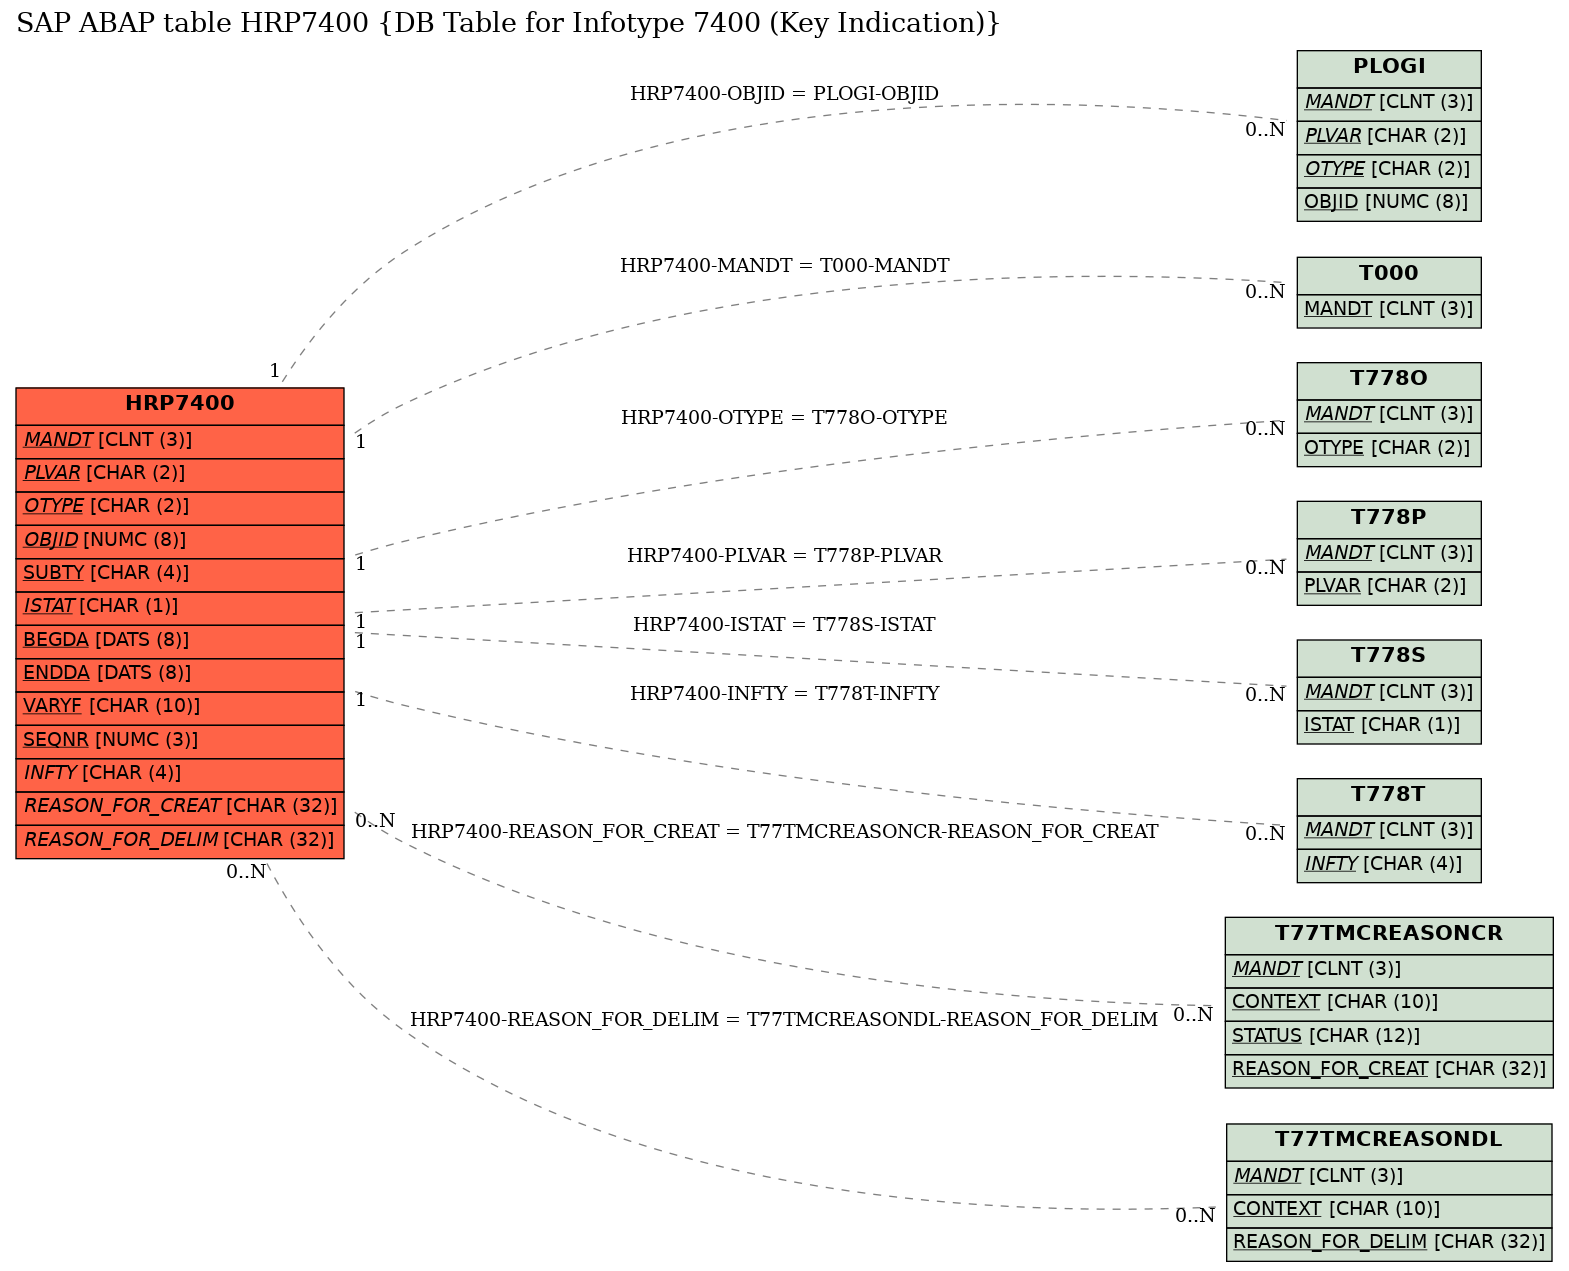Open the T778S table header
This screenshot has height=1271, width=1569.
1389,657
